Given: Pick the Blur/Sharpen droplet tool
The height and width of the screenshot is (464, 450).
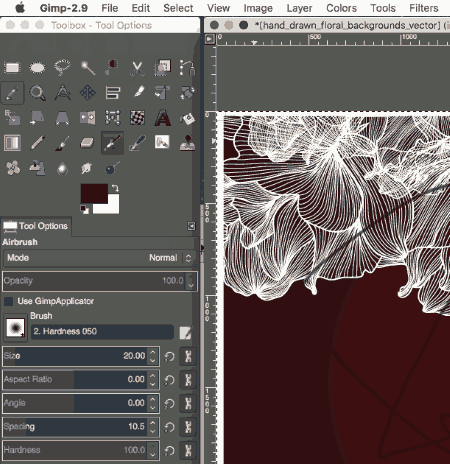Looking at the screenshot, I should 62,168.
